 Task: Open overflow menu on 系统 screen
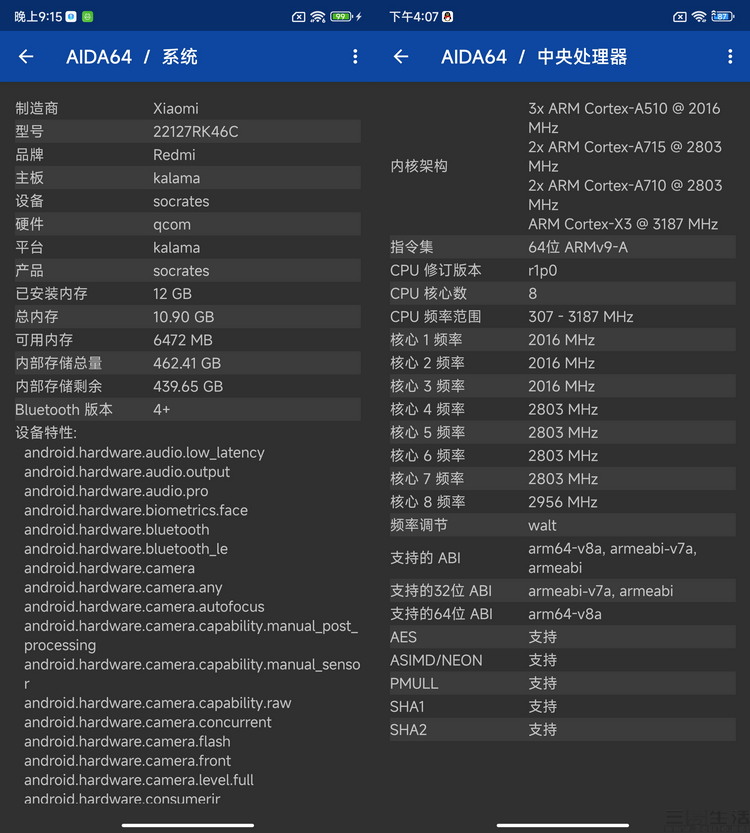(x=355, y=56)
